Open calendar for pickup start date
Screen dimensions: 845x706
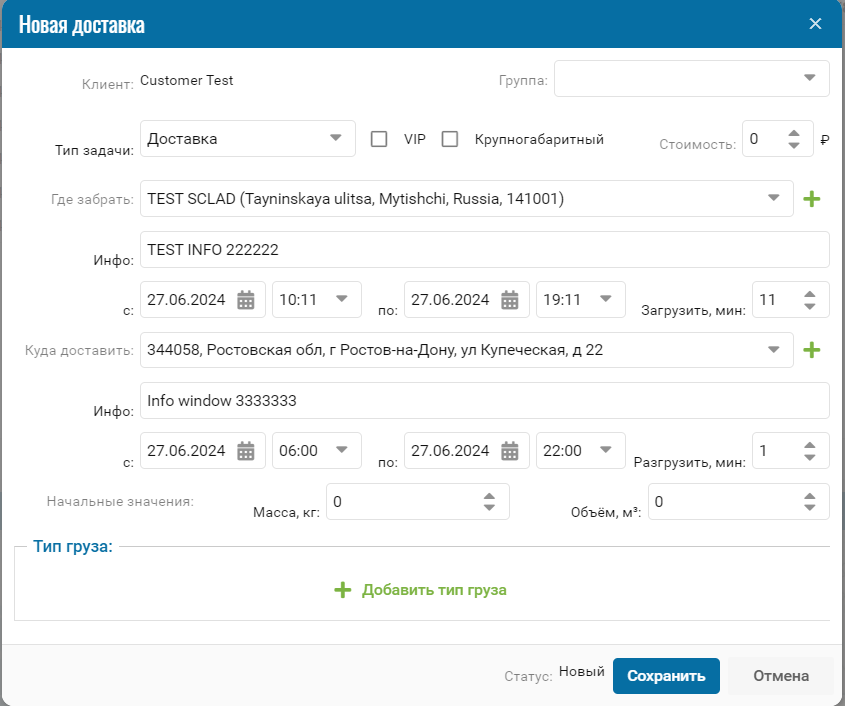246,300
